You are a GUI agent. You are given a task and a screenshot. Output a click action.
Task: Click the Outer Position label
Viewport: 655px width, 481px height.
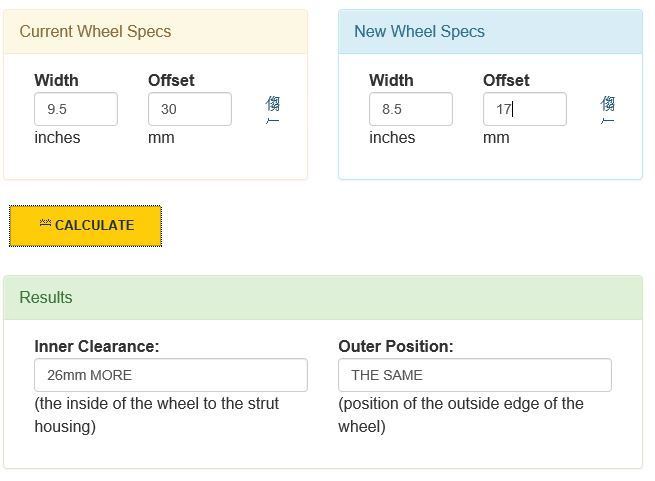click(x=395, y=346)
